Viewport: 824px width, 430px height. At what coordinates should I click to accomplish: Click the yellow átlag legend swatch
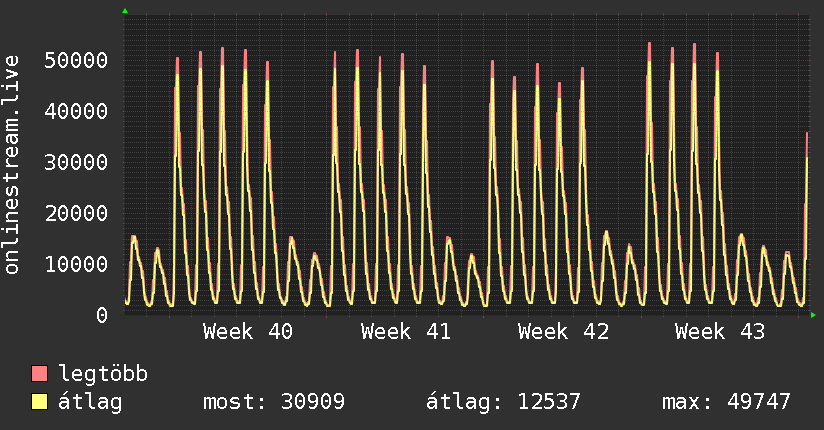click(x=39, y=401)
